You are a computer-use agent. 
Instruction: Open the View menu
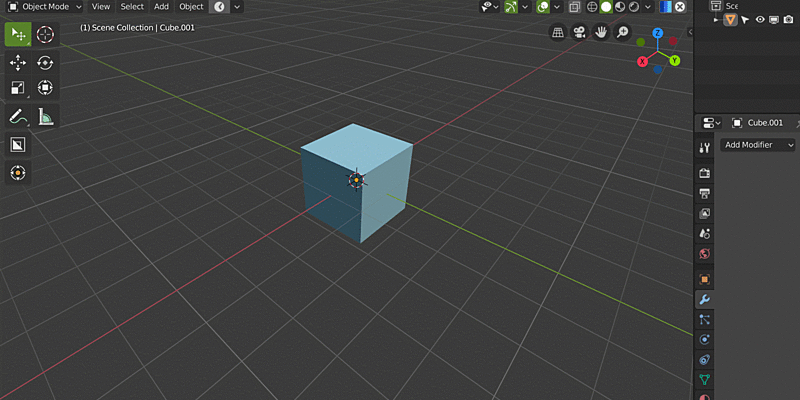coord(101,7)
